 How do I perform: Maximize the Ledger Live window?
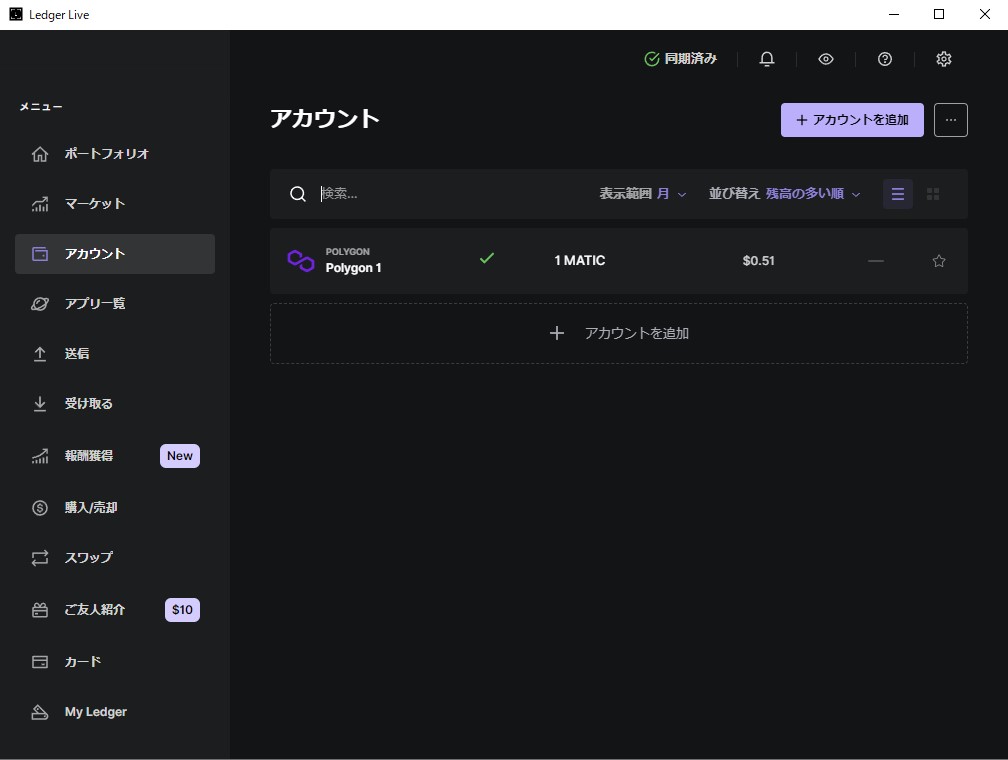click(x=939, y=14)
